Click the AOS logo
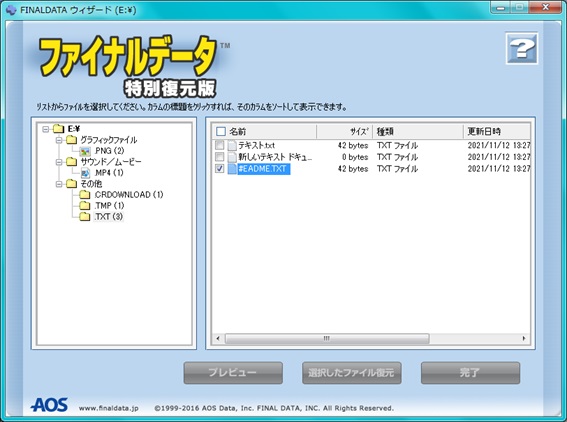 tap(50, 405)
